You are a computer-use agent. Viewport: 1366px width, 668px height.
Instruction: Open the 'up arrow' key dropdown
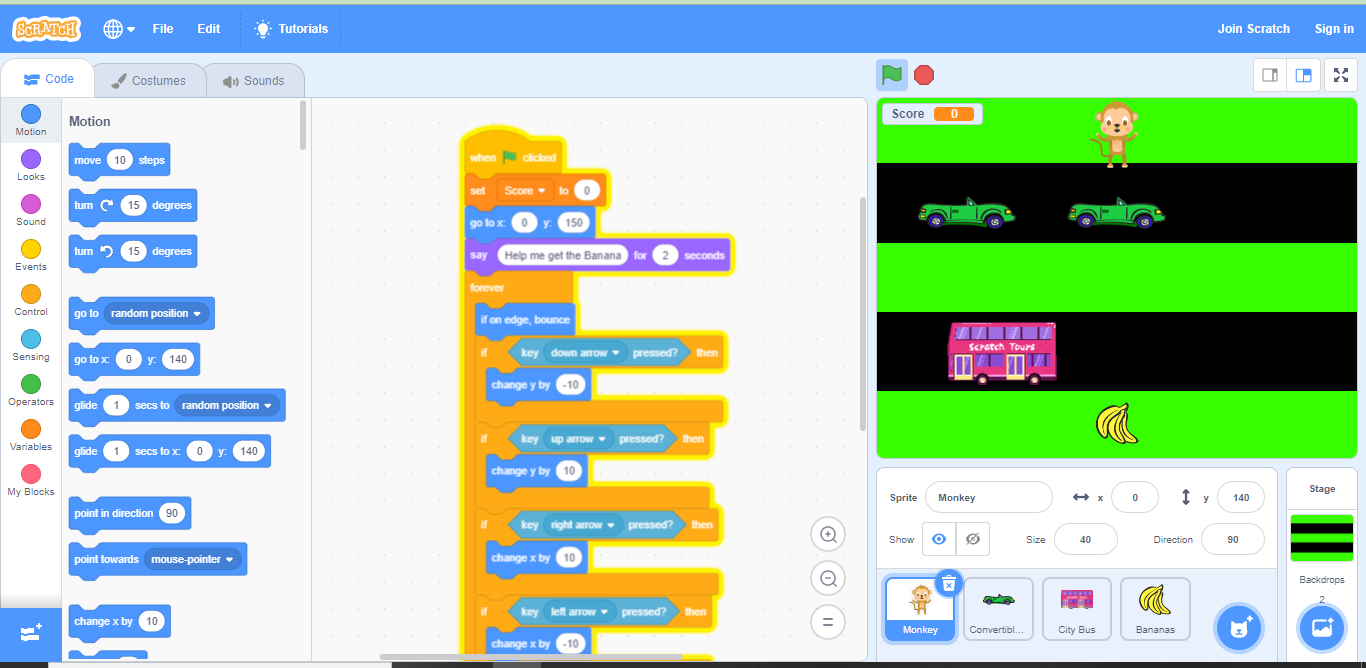click(x=579, y=439)
